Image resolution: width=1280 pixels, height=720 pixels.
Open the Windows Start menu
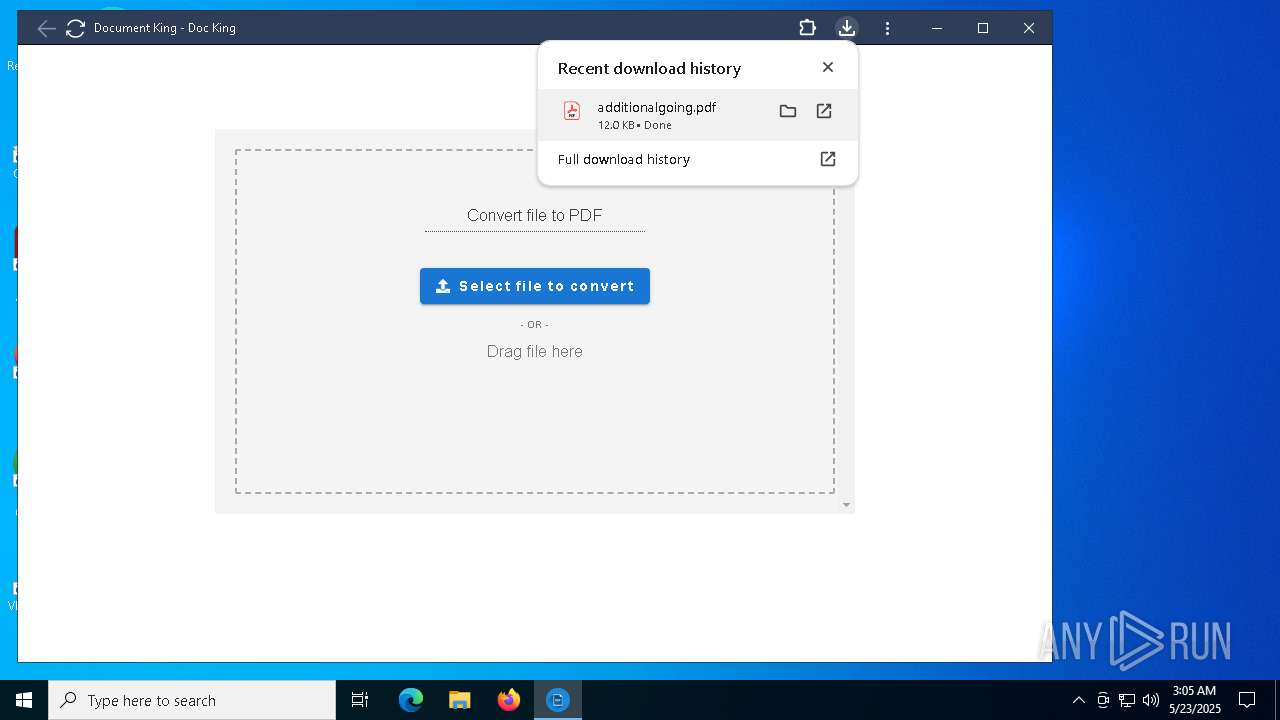tap(24, 700)
